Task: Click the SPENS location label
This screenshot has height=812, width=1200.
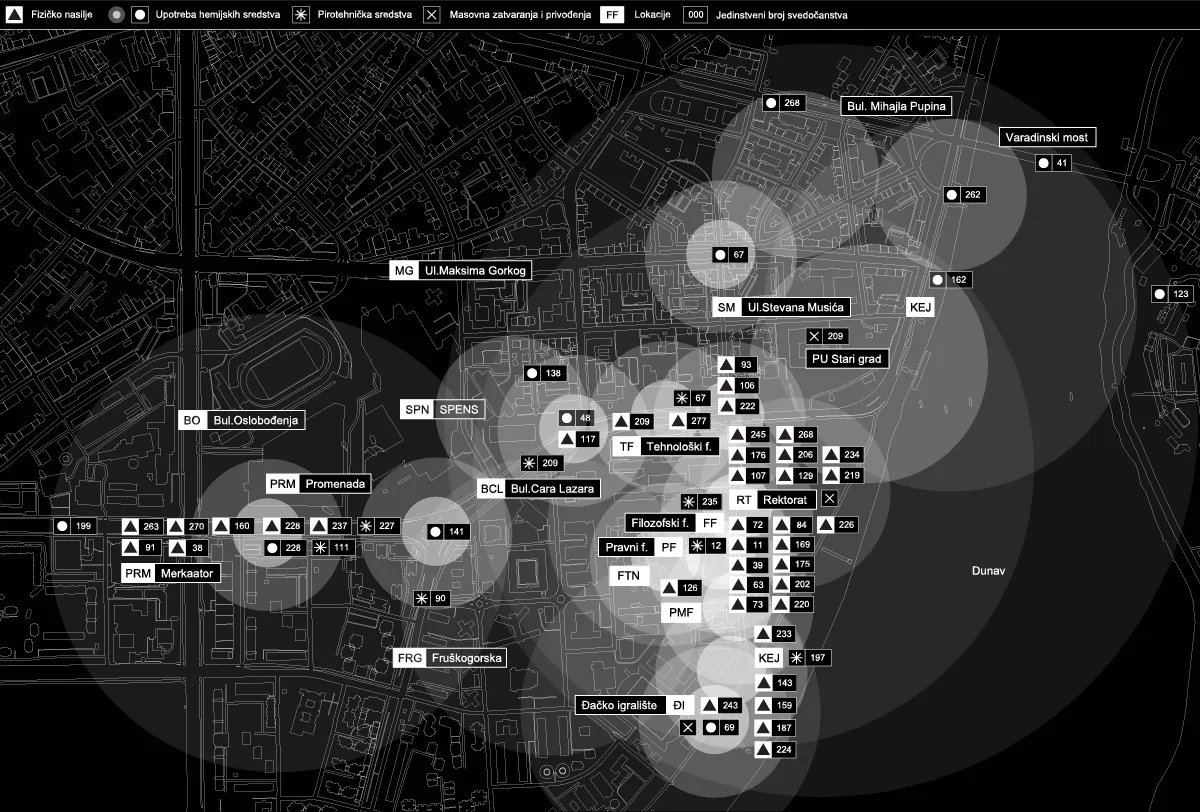Action: (x=459, y=409)
